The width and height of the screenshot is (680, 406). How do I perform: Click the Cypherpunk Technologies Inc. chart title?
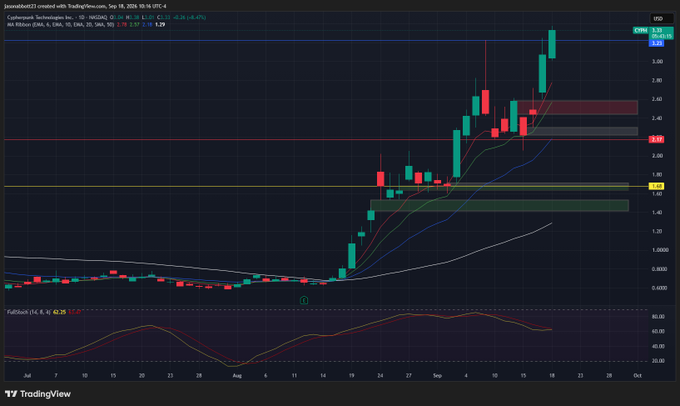40,17
